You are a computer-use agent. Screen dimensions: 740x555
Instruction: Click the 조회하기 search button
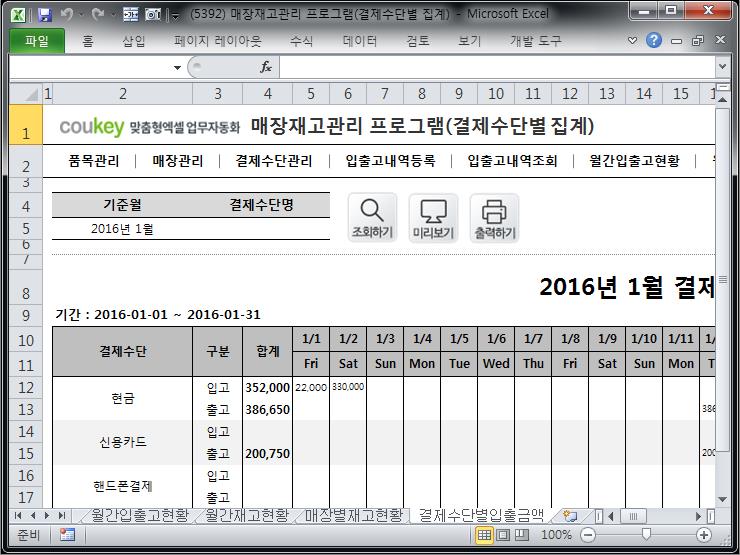372,218
